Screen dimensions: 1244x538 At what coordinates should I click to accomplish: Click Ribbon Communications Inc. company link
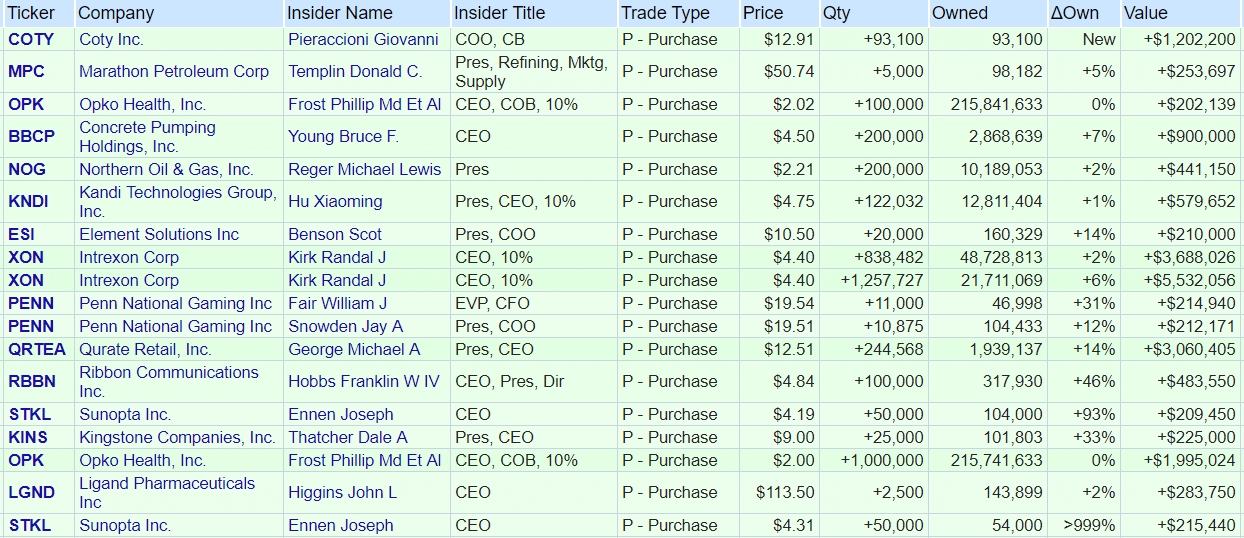(x=169, y=381)
